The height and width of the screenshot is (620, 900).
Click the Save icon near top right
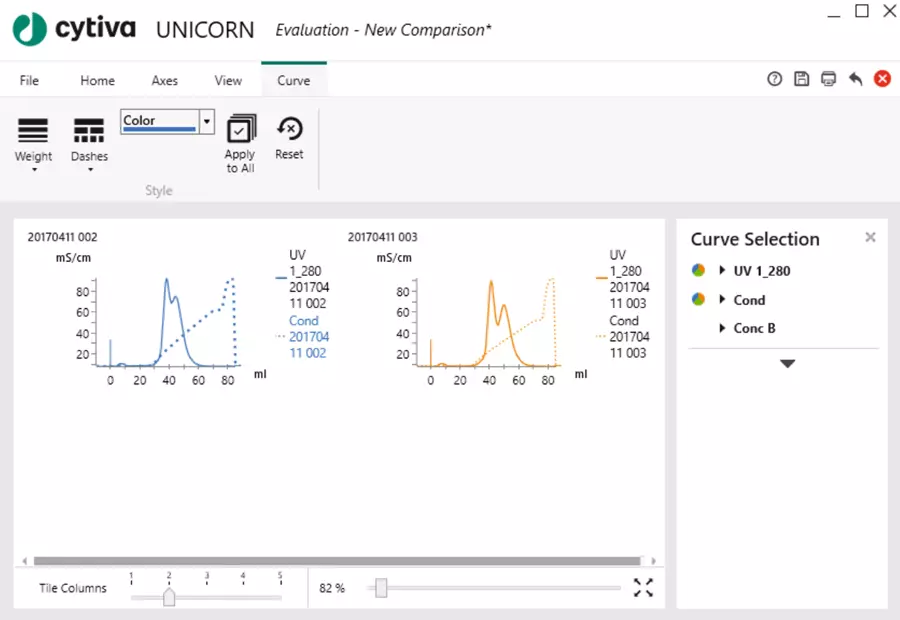(x=802, y=78)
